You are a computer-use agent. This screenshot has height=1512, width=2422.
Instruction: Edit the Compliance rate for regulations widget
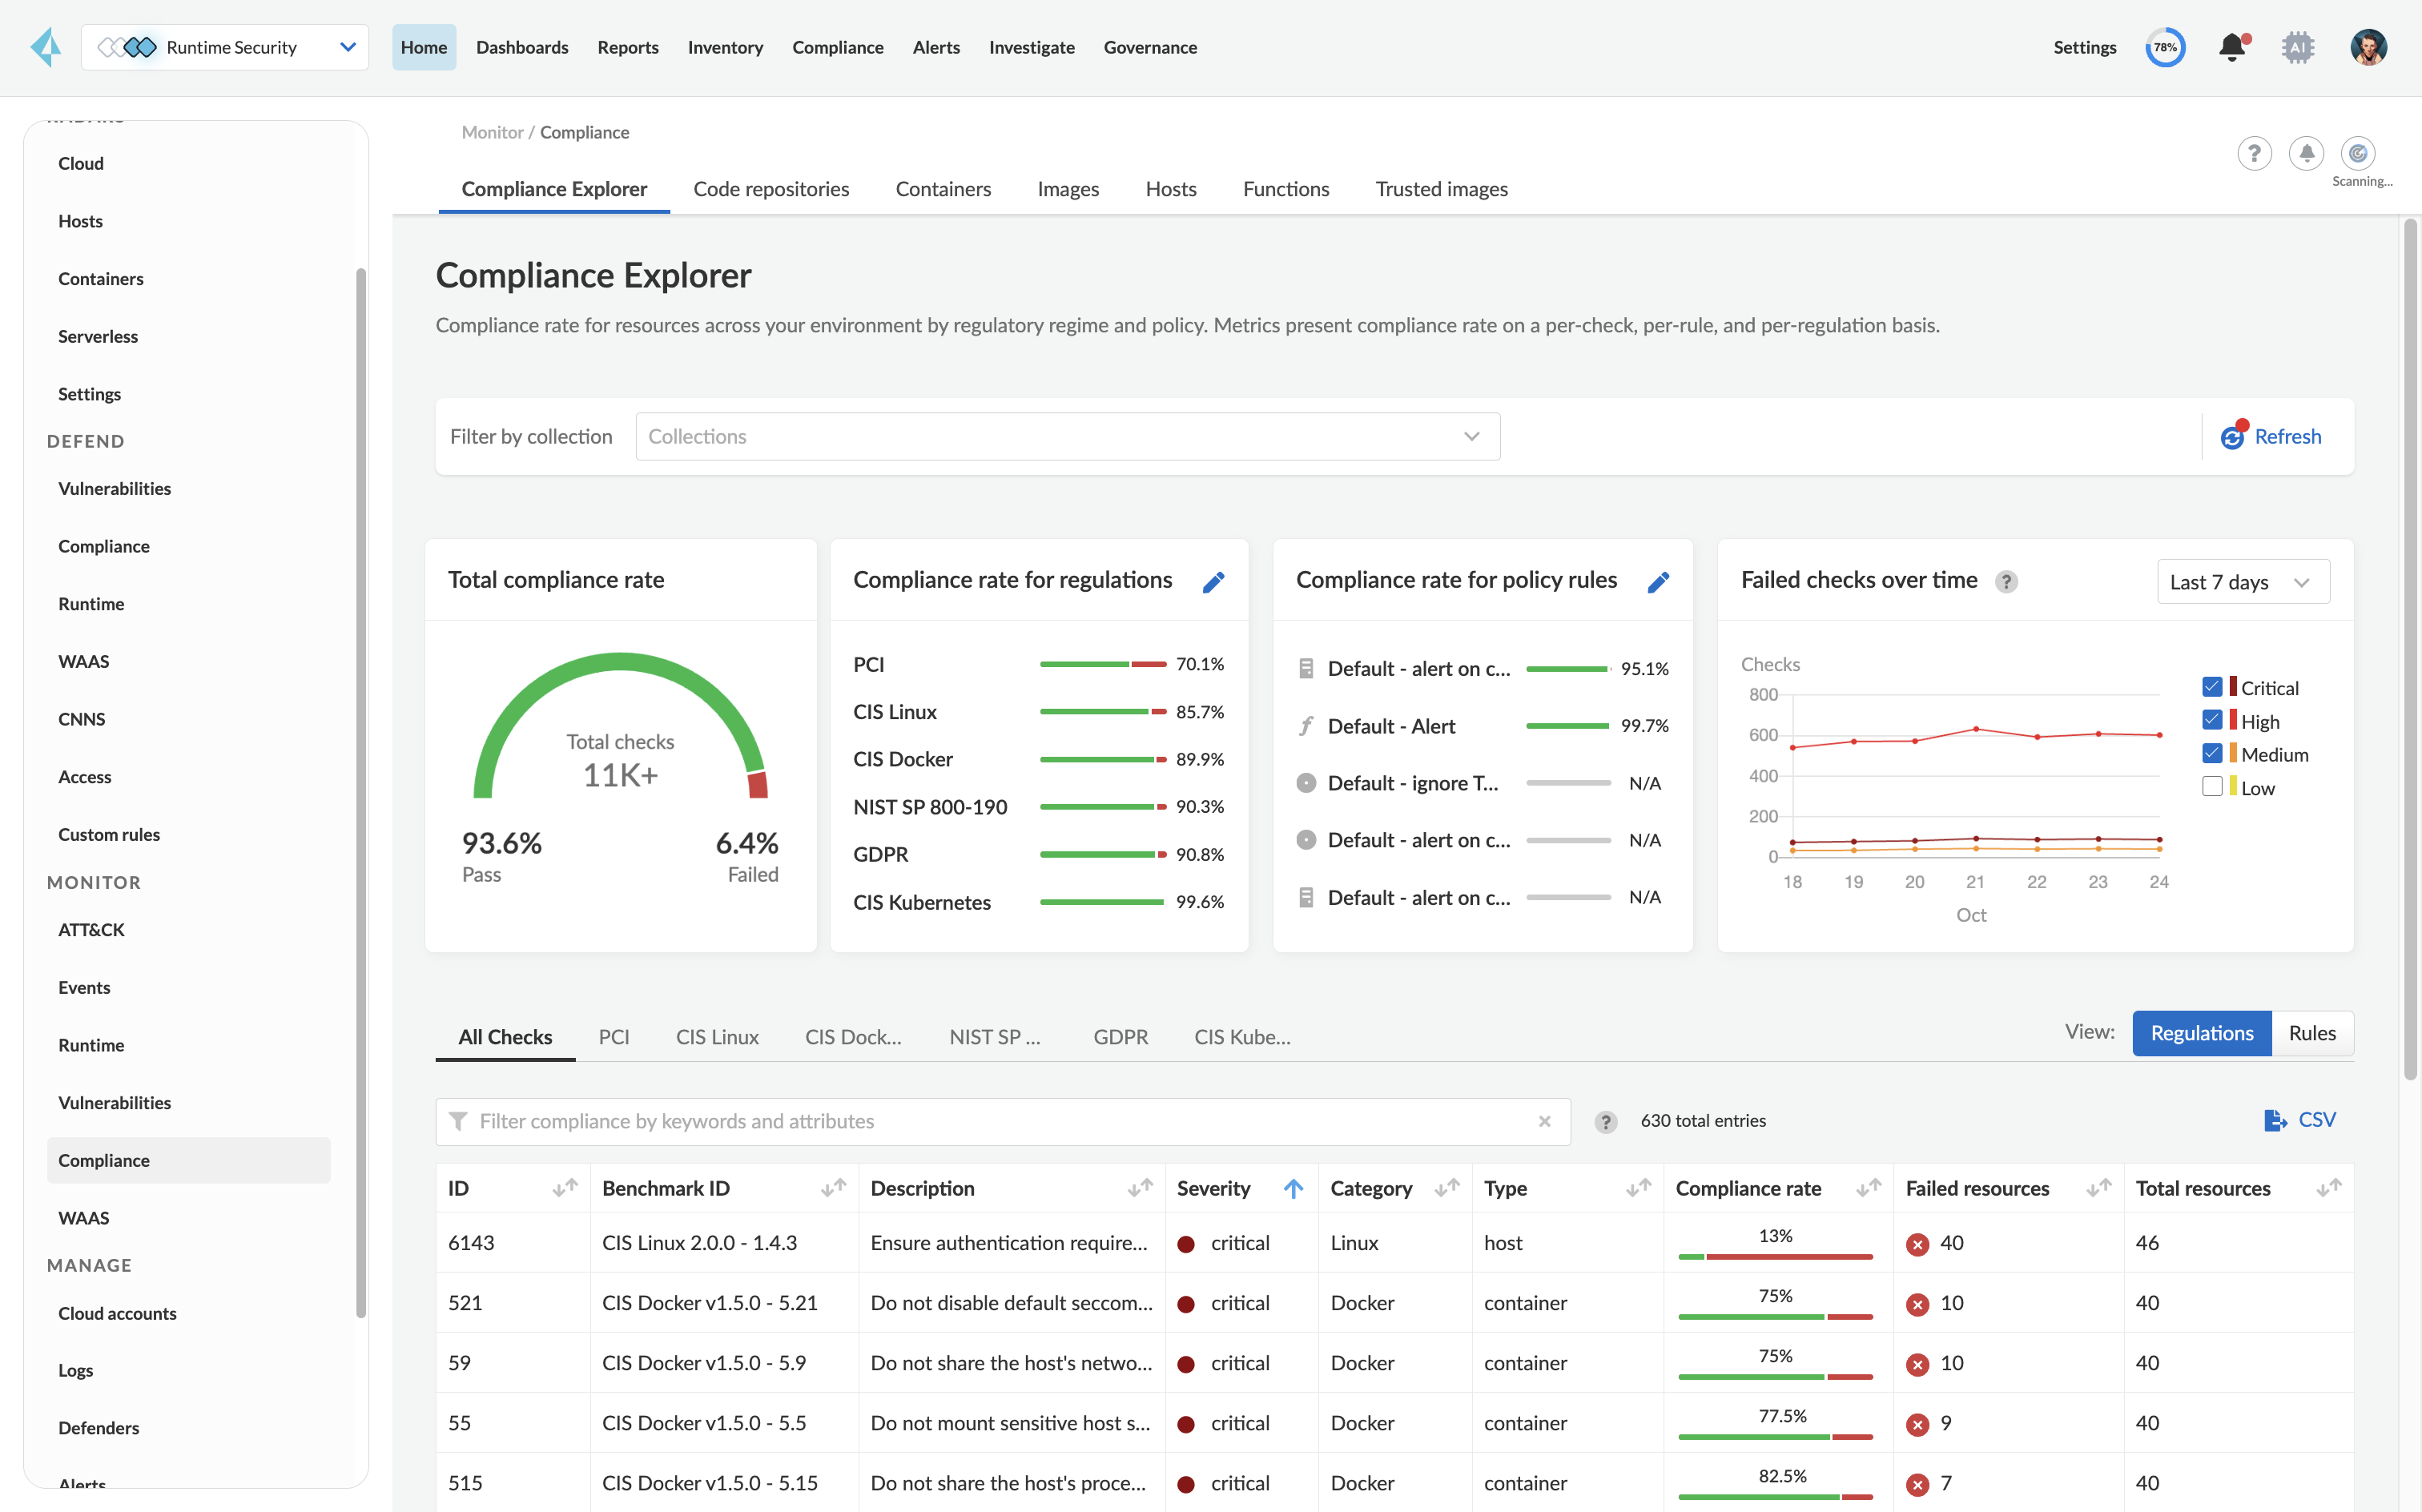click(x=1213, y=582)
